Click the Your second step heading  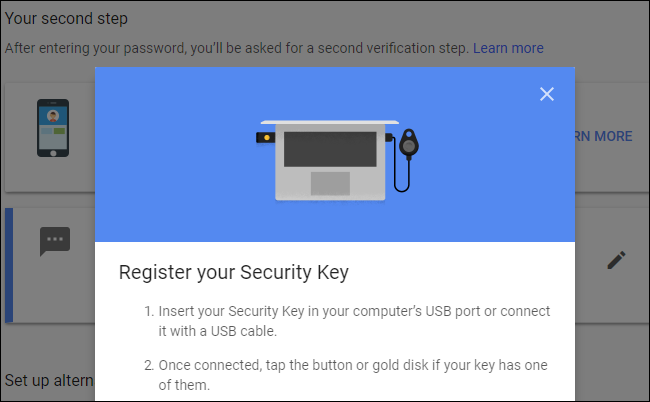tap(66, 19)
